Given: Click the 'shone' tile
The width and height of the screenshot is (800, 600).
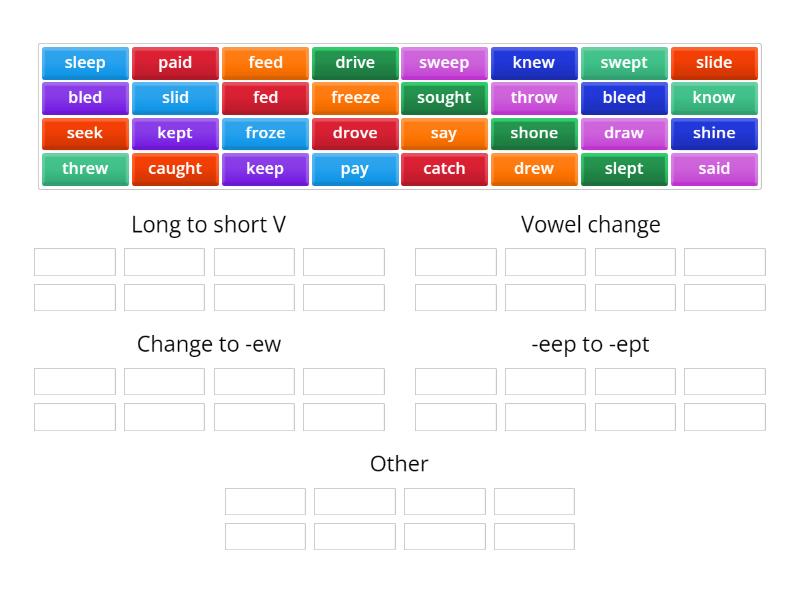Looking at the screenshot, I should (534, 133).
